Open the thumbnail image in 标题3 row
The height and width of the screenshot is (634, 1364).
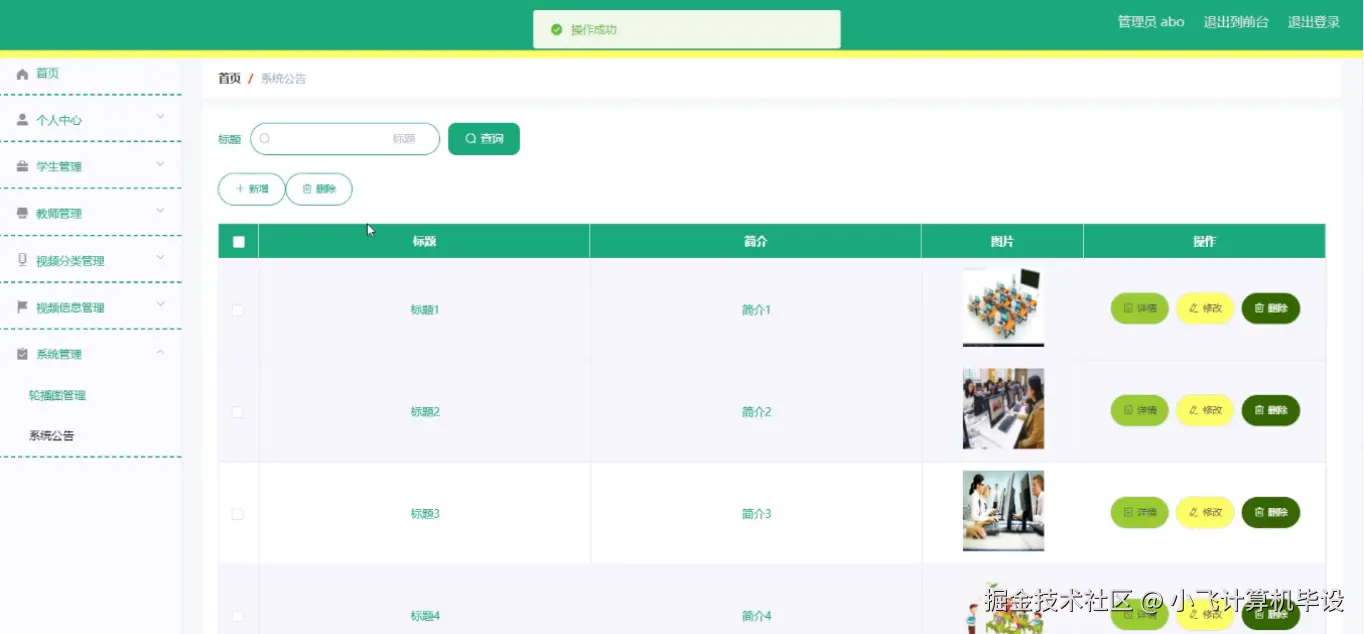coord(1003,511)
